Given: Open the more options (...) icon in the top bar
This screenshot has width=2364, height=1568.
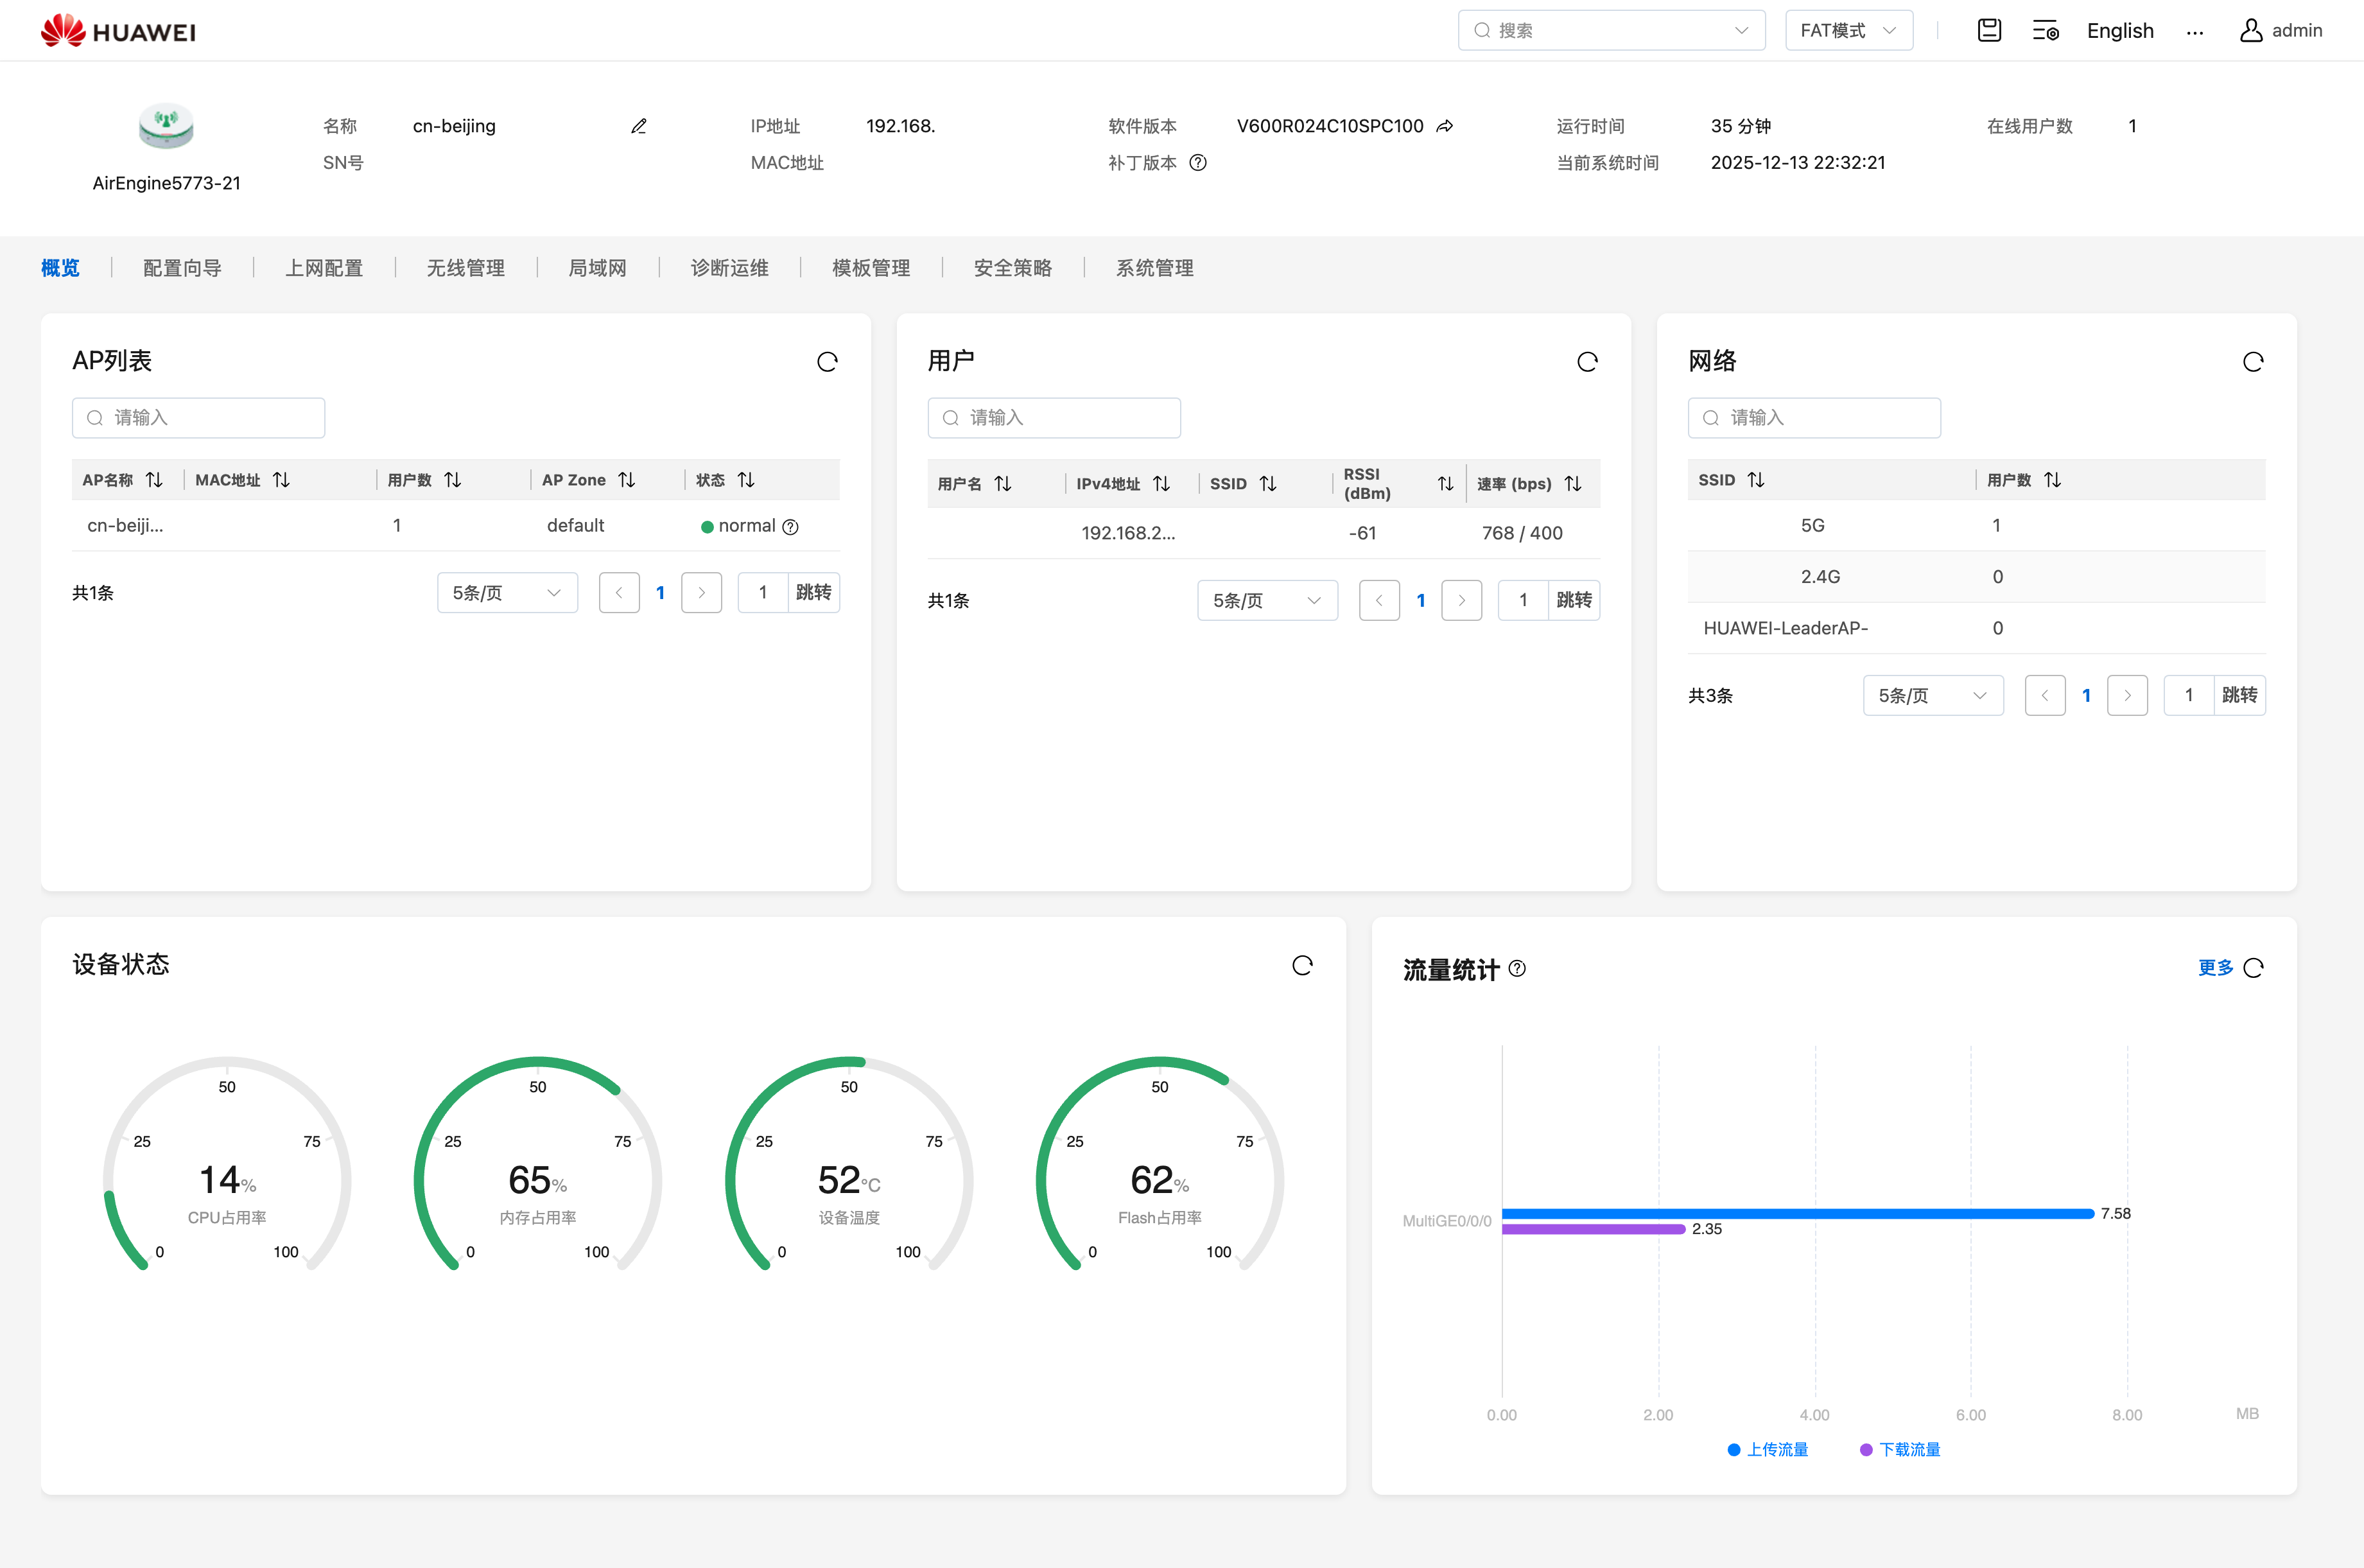Looking at the screenshot, I should click(2195, 31).
